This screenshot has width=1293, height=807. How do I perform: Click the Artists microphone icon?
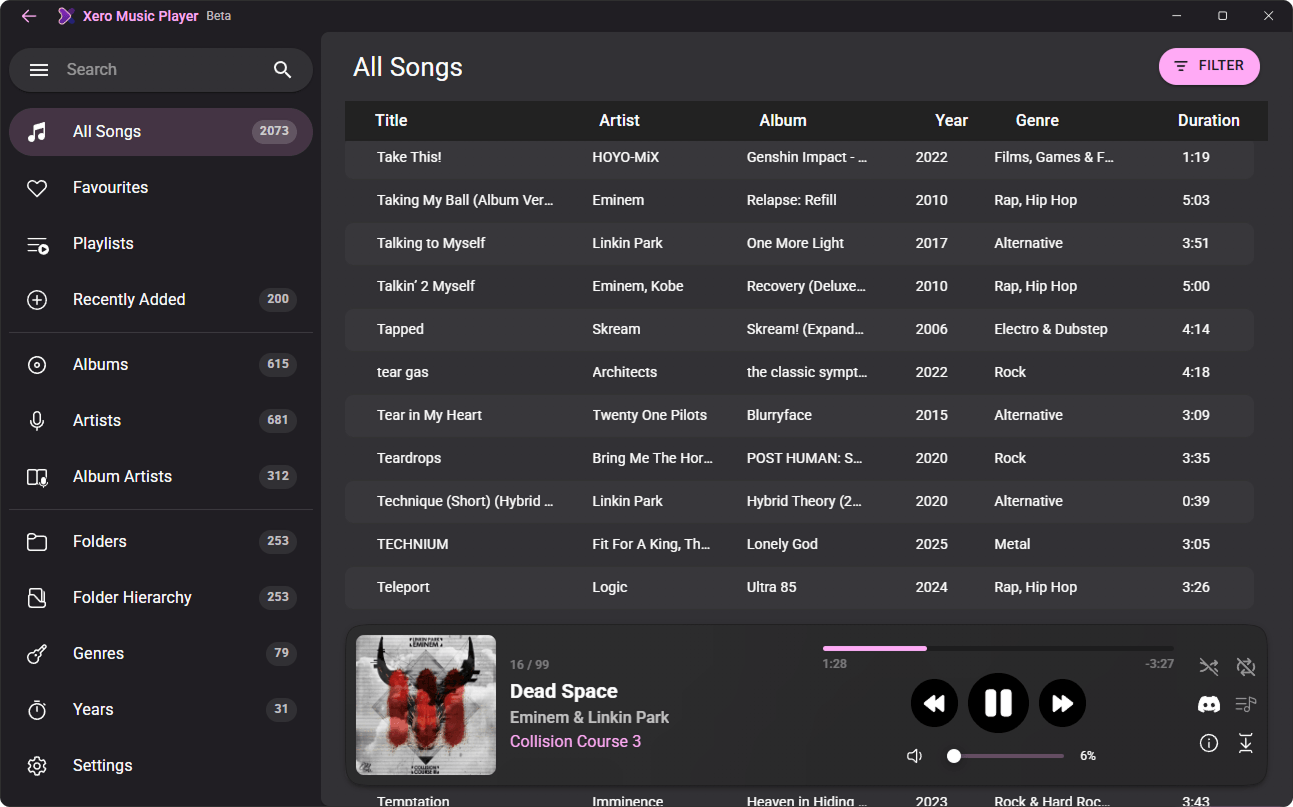click(x=37, y=421)
